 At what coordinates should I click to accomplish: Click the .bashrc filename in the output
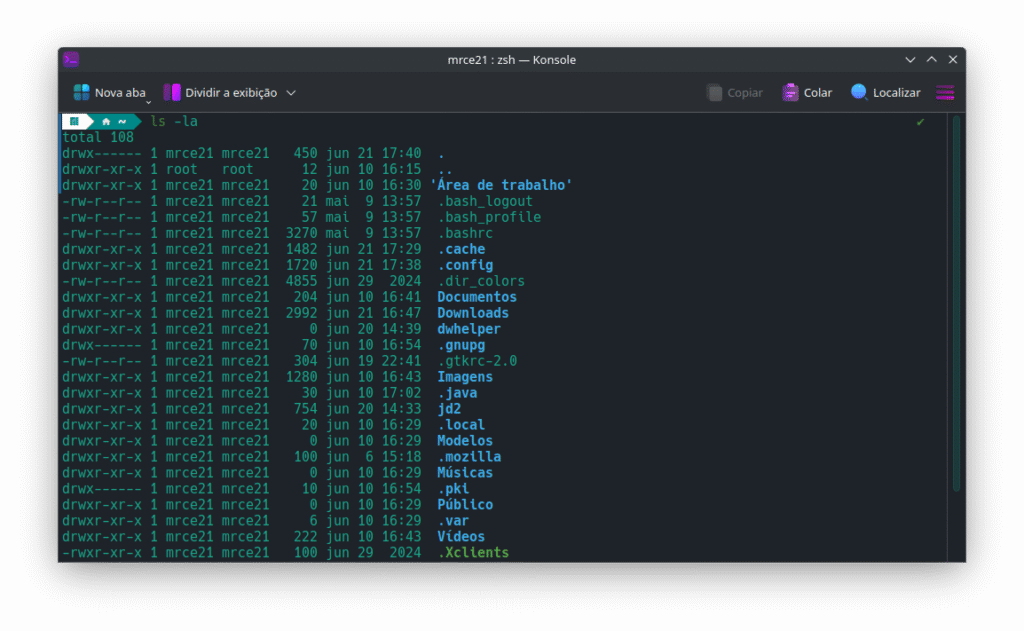[x=465, y=232]
